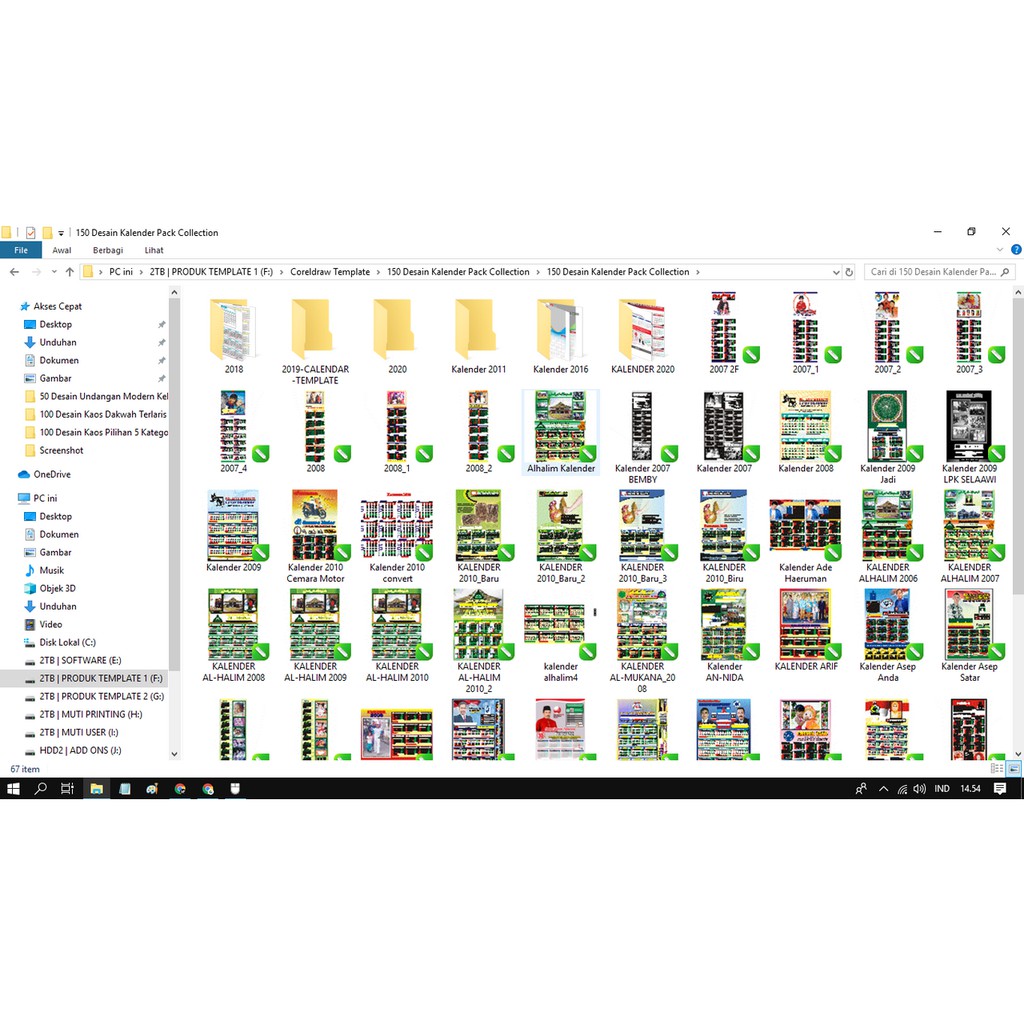This screenshot has width=1024, height=1024.
Task: Open the Berbagi ribbon tab
Action: 108,251
